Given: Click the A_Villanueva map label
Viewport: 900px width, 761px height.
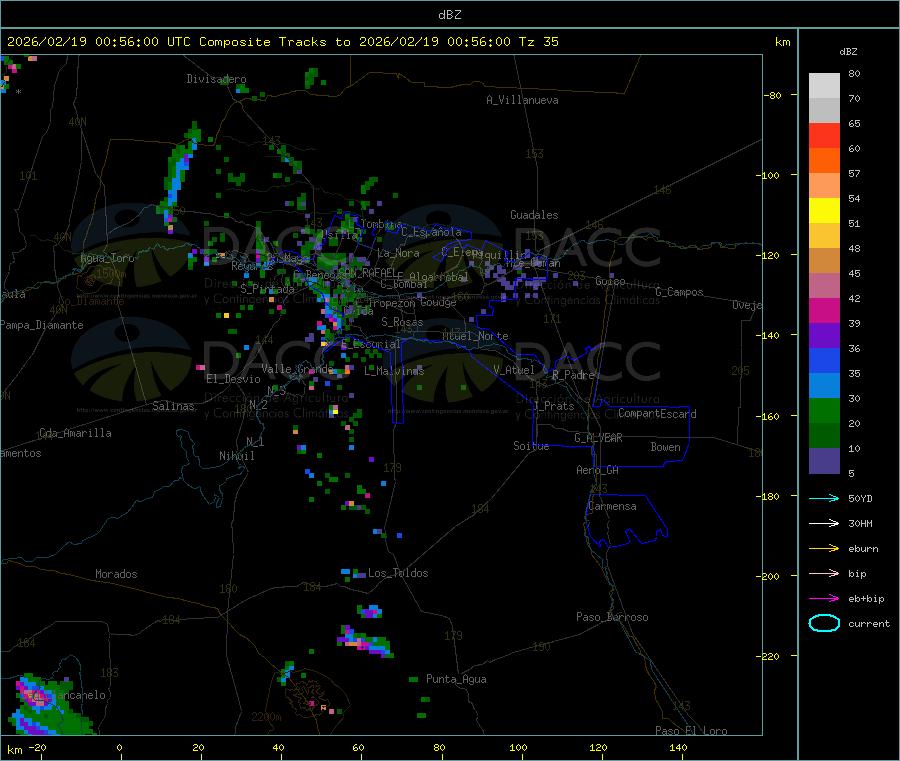Looking at the screenshot, I should tap(522, 100).
